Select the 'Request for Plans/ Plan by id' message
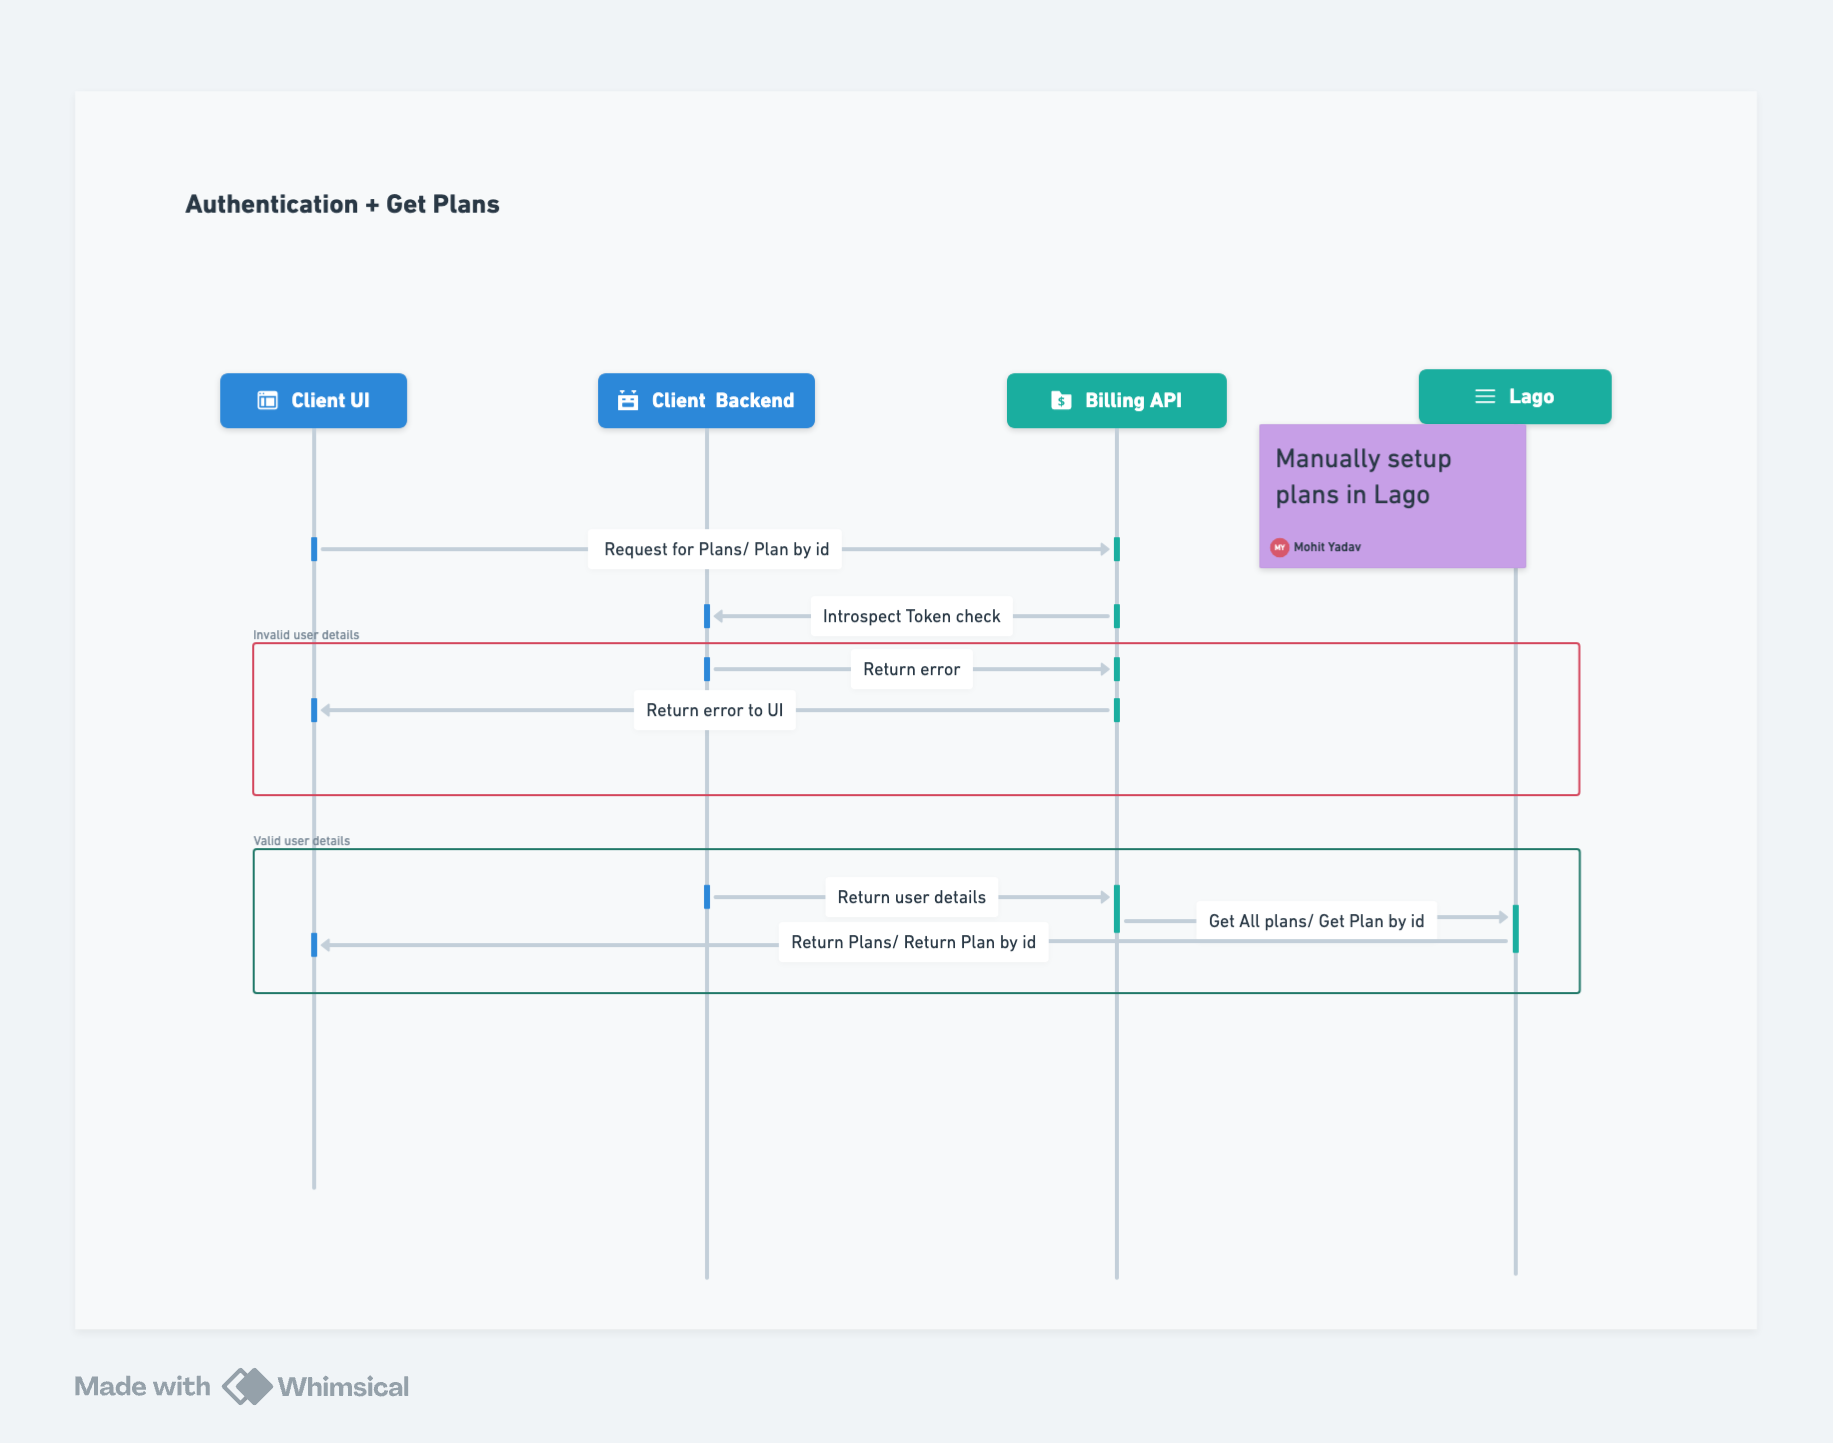Image resolution: width=1833 pixels, height=1443 pixels. (715, 548)
